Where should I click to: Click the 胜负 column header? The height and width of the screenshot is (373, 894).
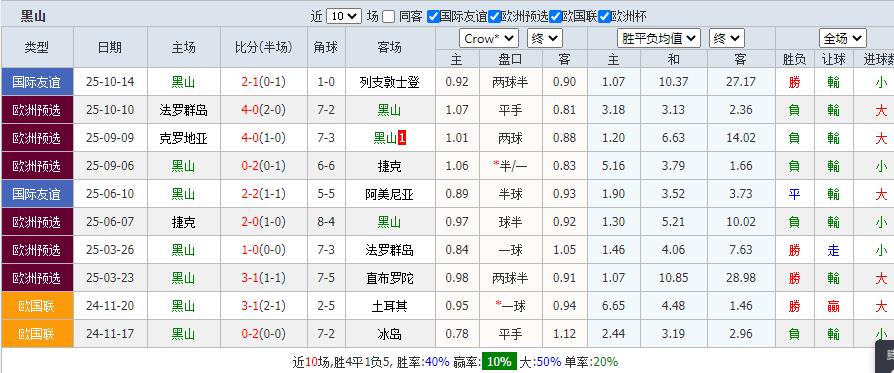(794, 59)
